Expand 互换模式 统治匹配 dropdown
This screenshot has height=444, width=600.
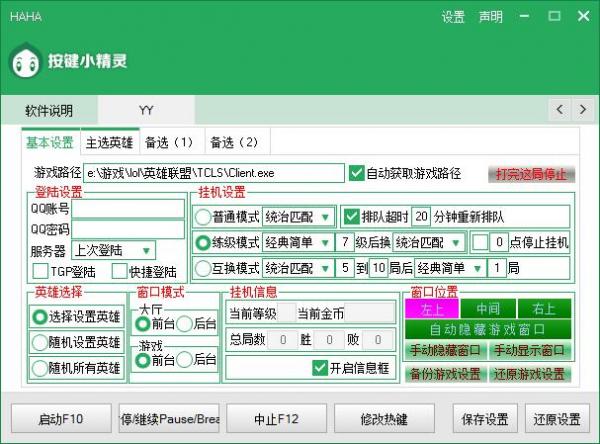[298, 268]
